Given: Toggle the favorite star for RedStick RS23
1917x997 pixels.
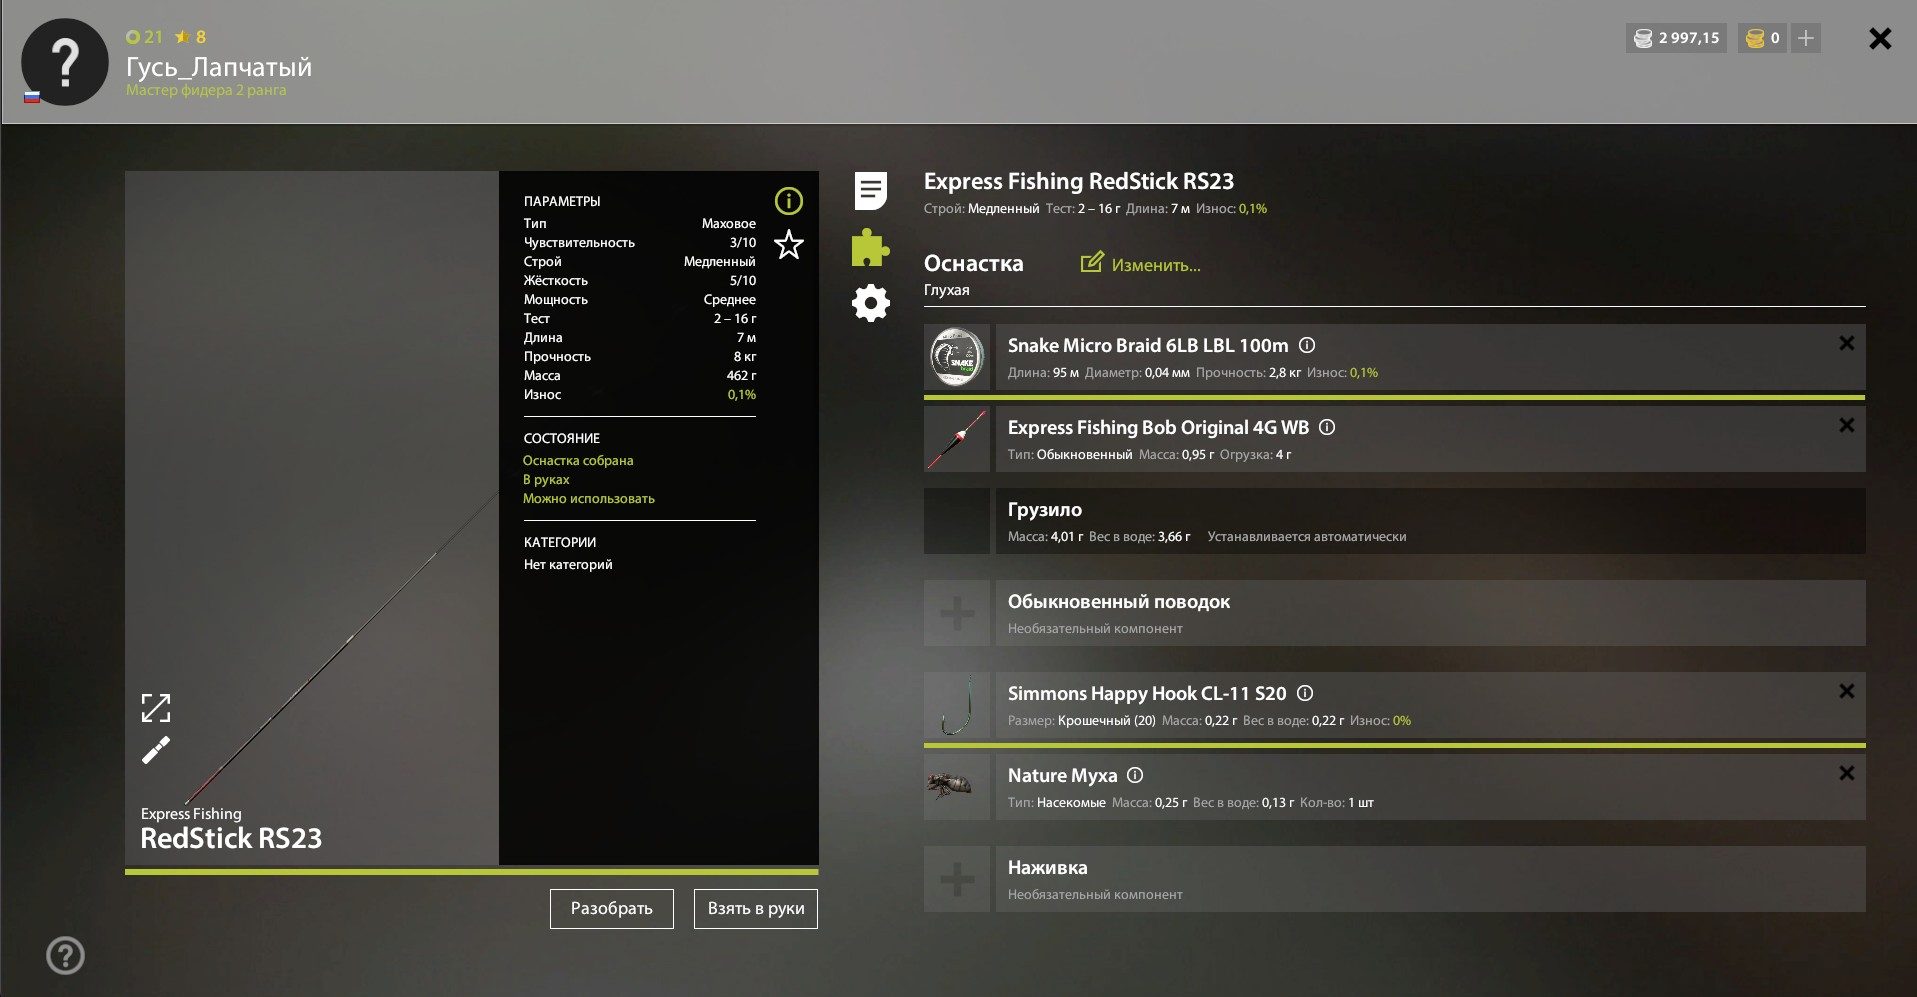Looking at the screenshot, I should point(789,245).
